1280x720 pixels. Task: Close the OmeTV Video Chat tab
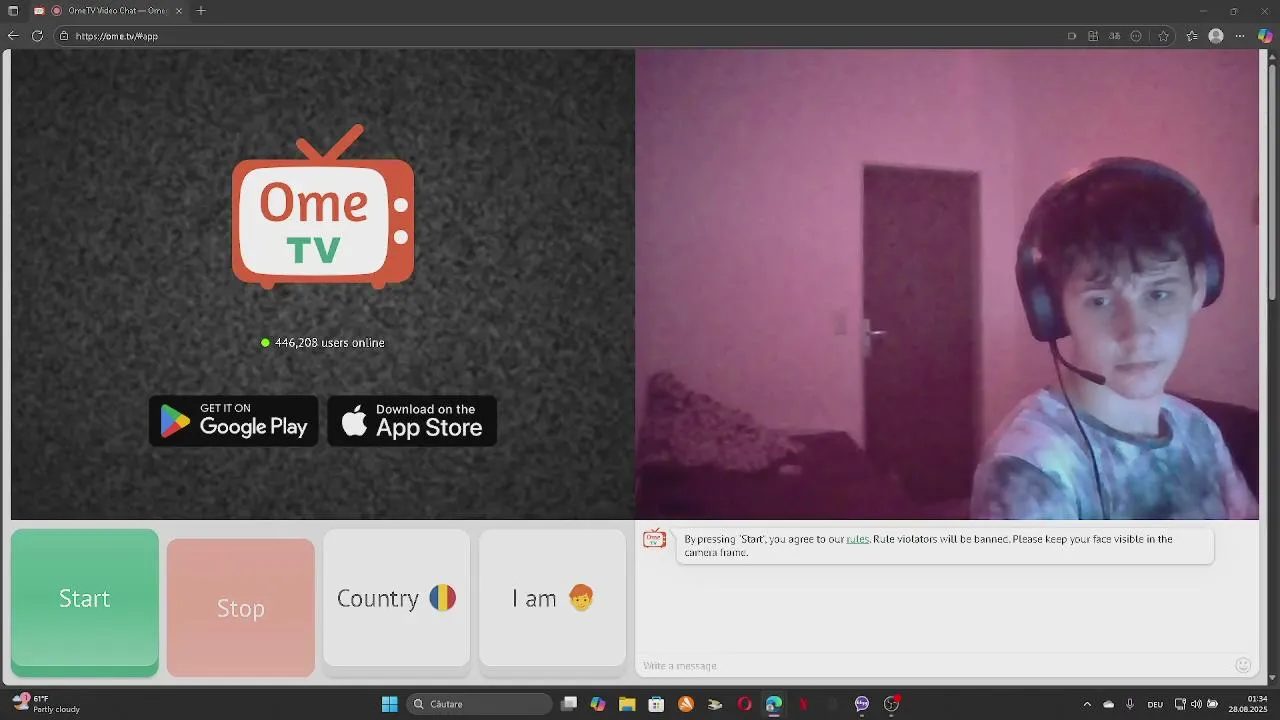(179, 11)
